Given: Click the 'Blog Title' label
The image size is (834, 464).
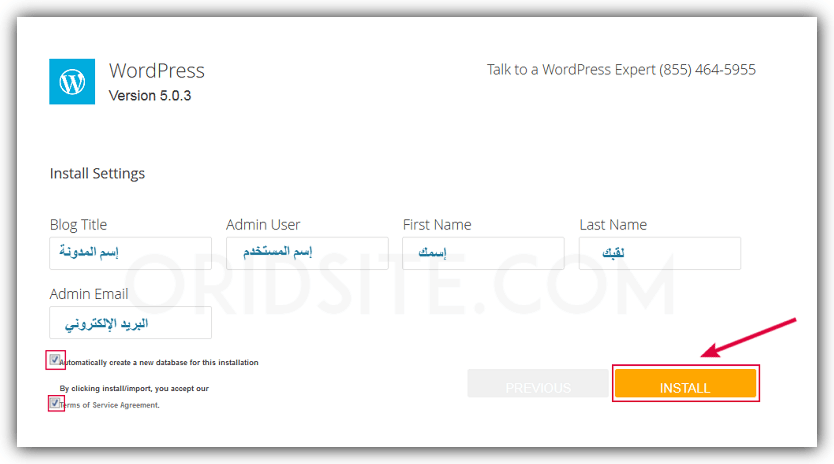Looking at the screenshot, I should 78,225.
